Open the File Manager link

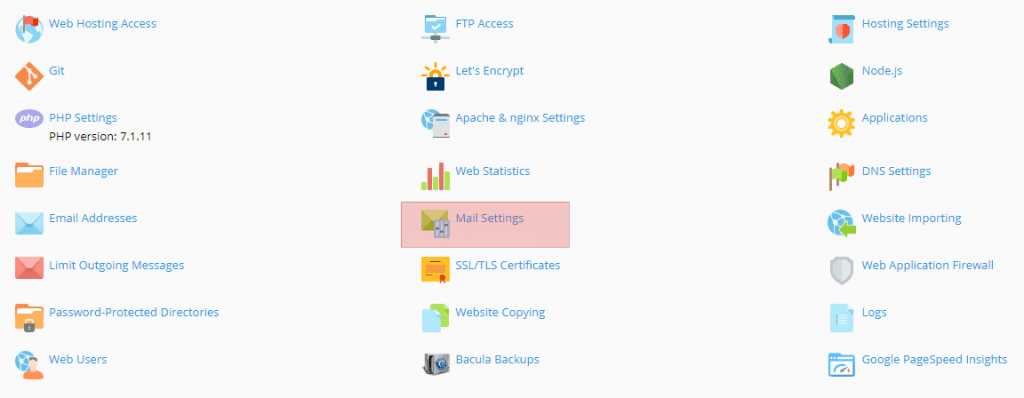[84, 171]
